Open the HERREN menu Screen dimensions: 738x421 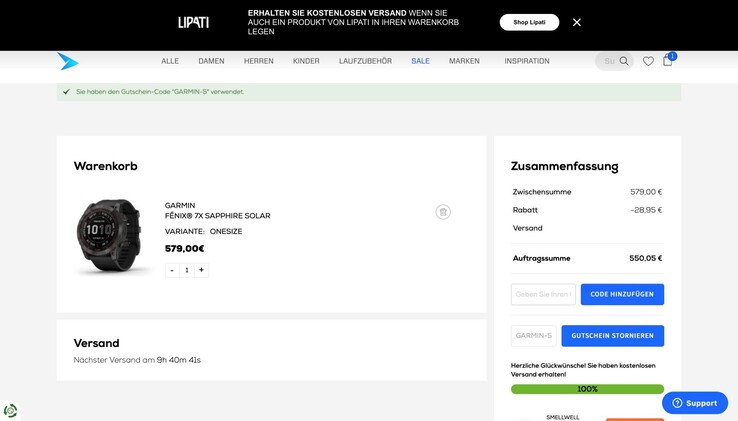(258, 61)
